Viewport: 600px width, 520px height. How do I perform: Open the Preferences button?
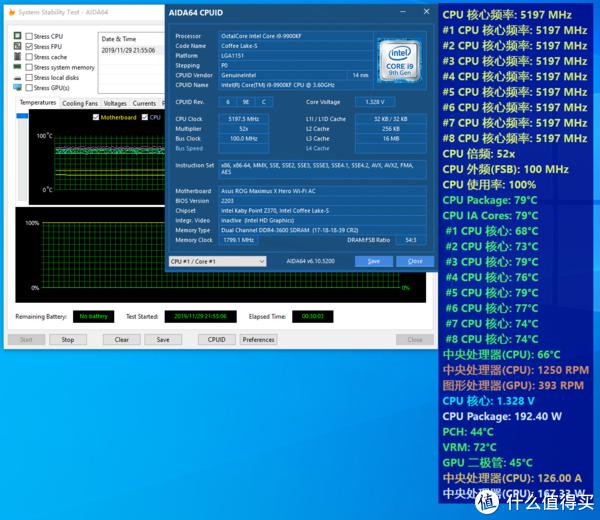(258, 340)
